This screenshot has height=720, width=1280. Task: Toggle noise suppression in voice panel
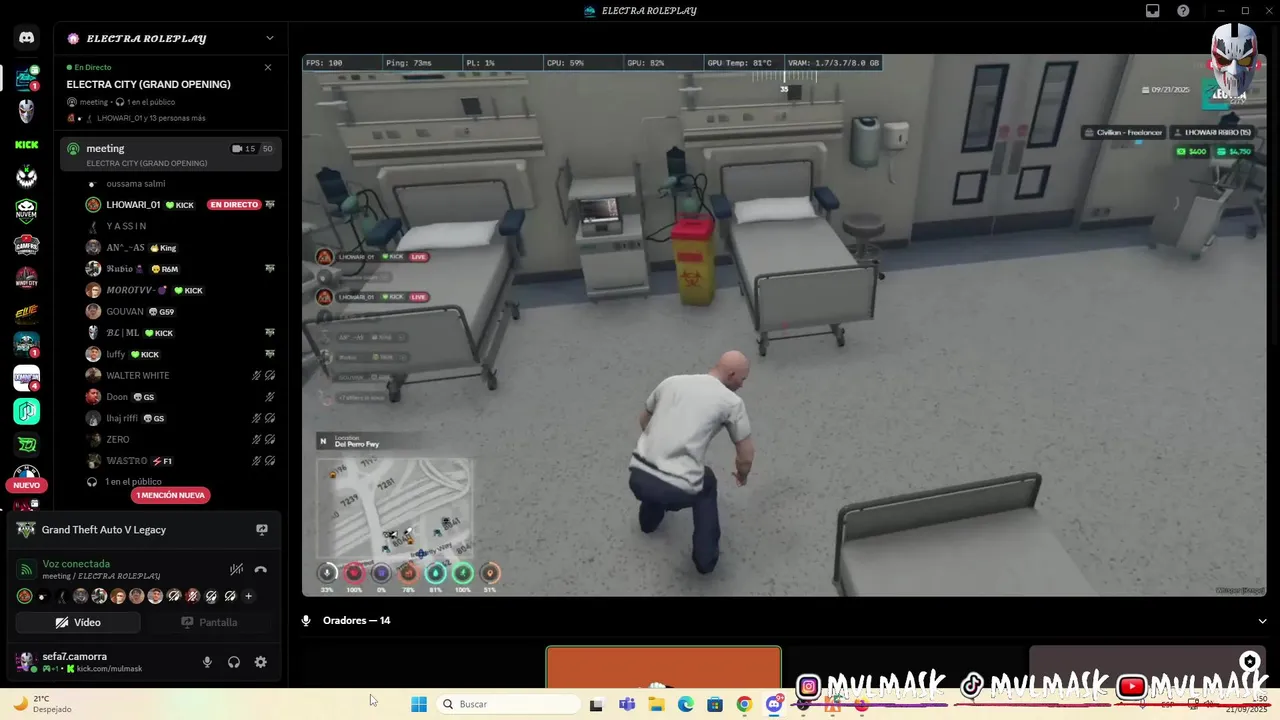tap(236, 569)
